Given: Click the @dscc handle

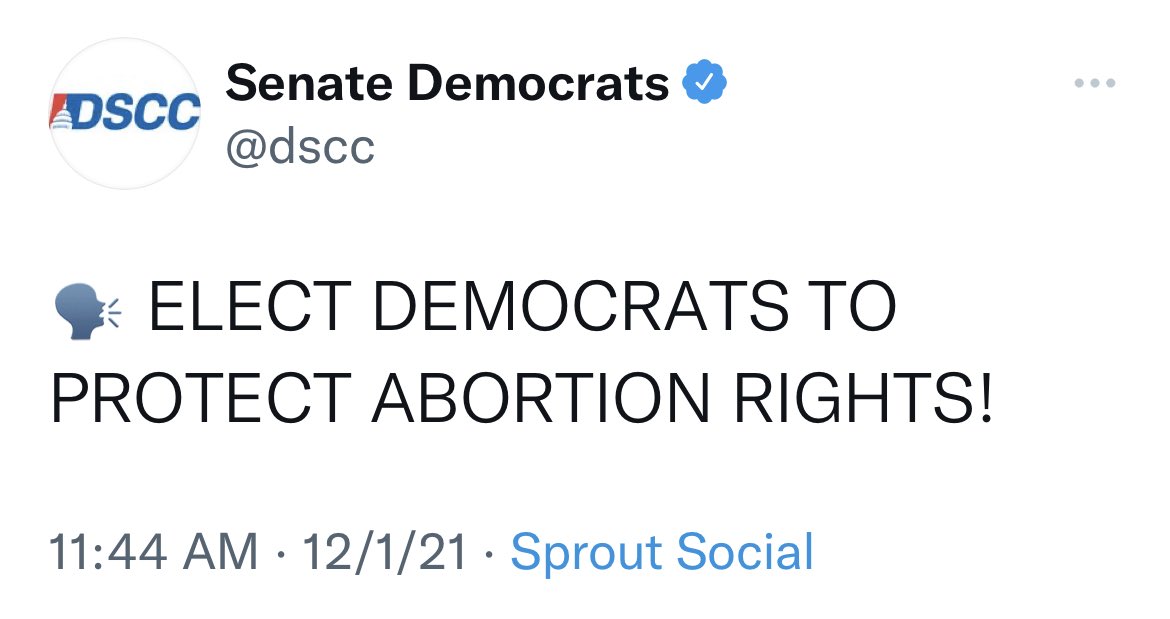Looking at the screenshot, I should (302, 147).
